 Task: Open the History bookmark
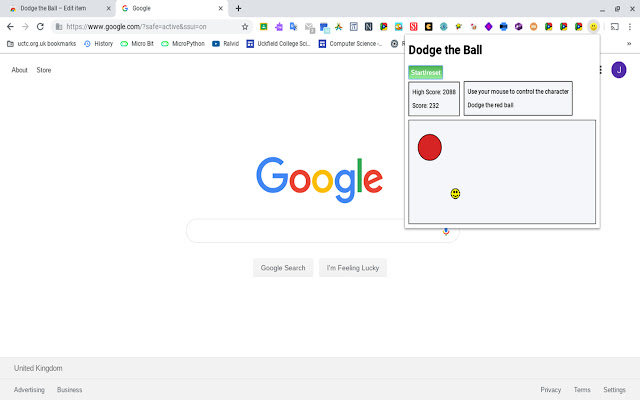point(98,44)
